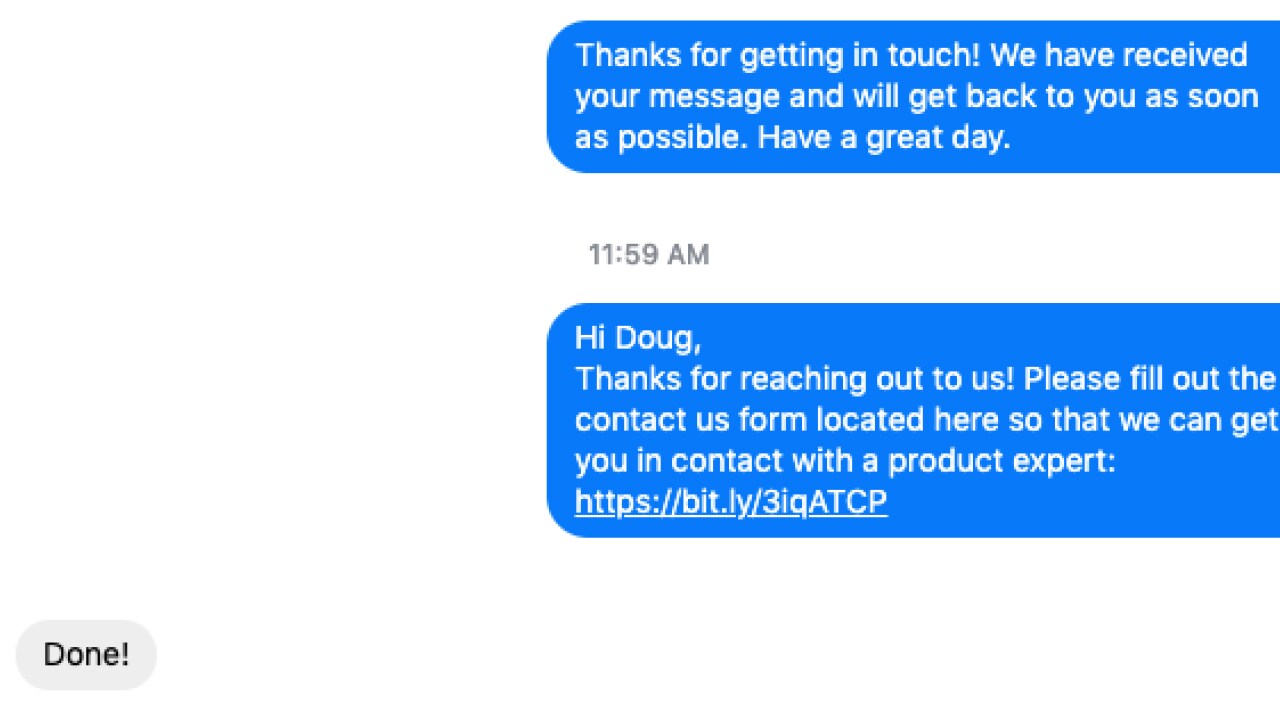The height and width of the screenshot is (720, 1280).
Task: Click the words "product expert:" in the message
Action: click(x=1001, y=462)
